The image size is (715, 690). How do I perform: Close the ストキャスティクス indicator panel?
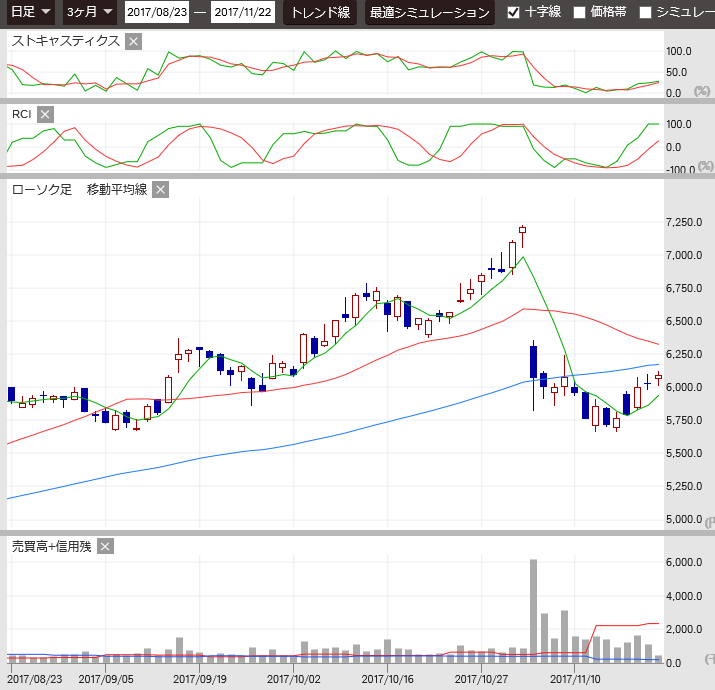[x=134, y=41]
